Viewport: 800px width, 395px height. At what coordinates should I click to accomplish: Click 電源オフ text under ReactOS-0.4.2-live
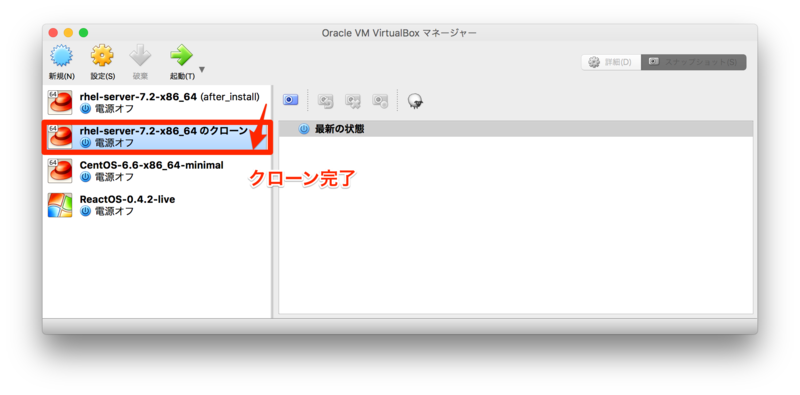pos(114,211)
